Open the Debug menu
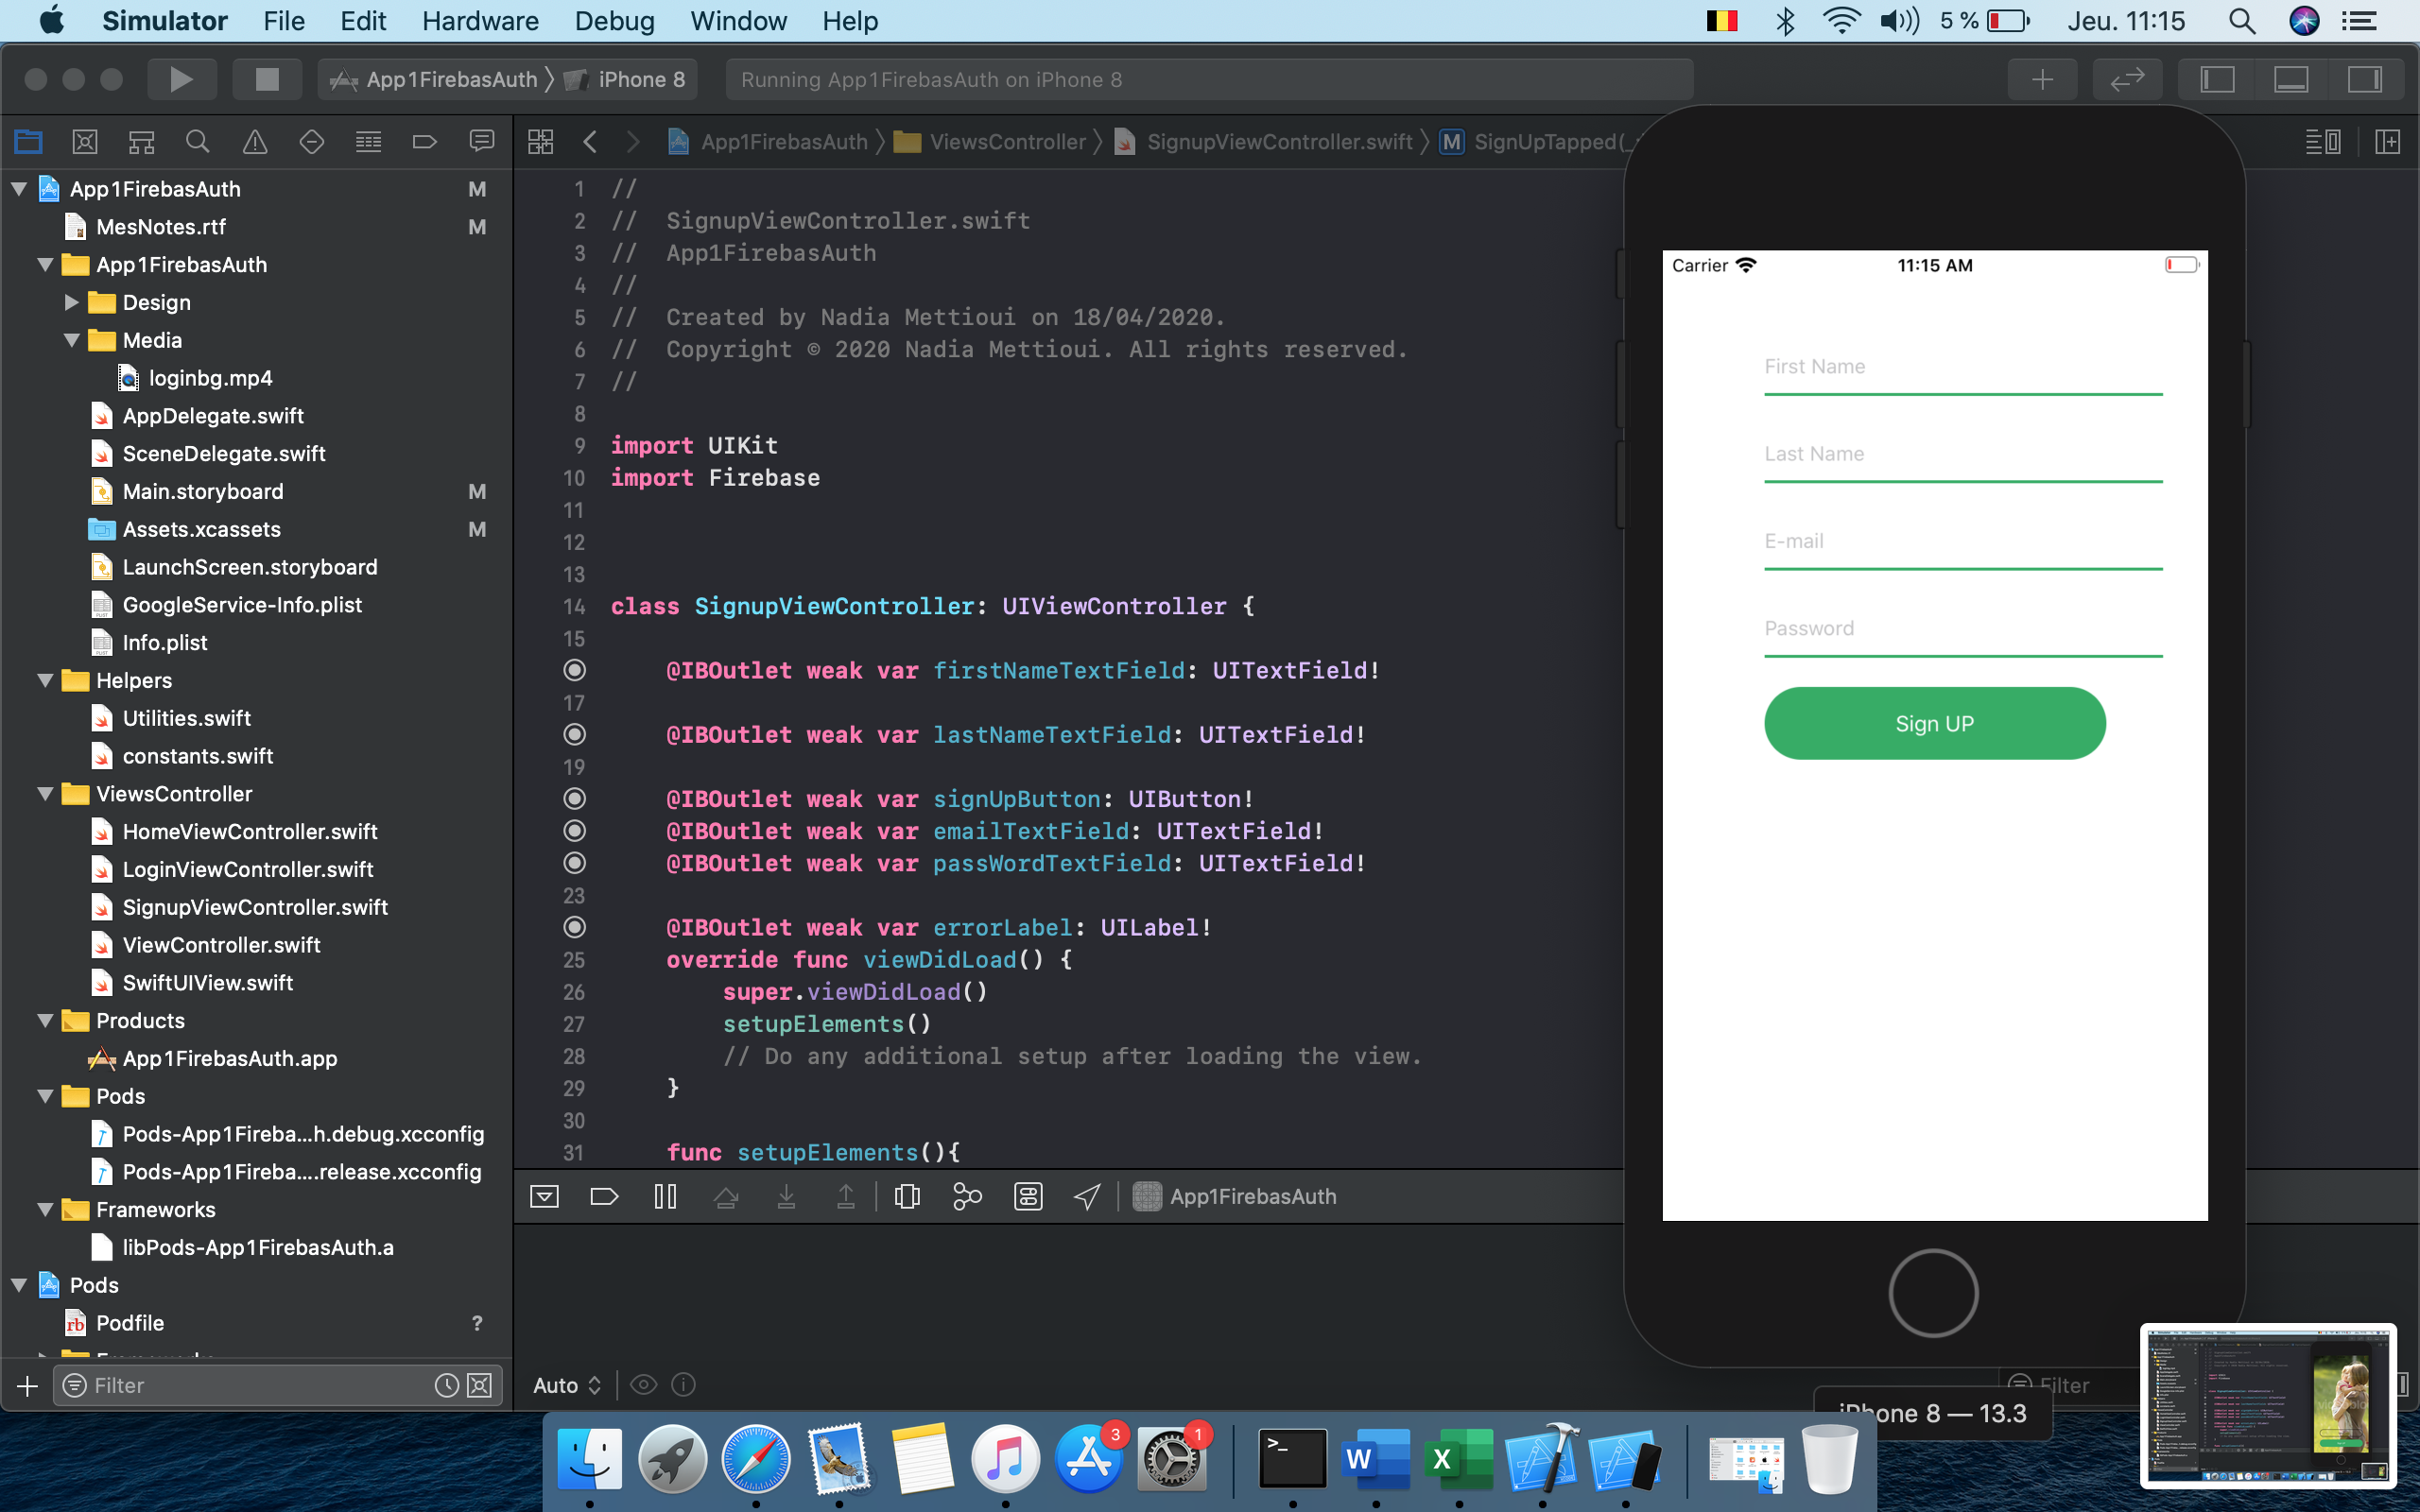2420x1512 pixels. [614, 21]
